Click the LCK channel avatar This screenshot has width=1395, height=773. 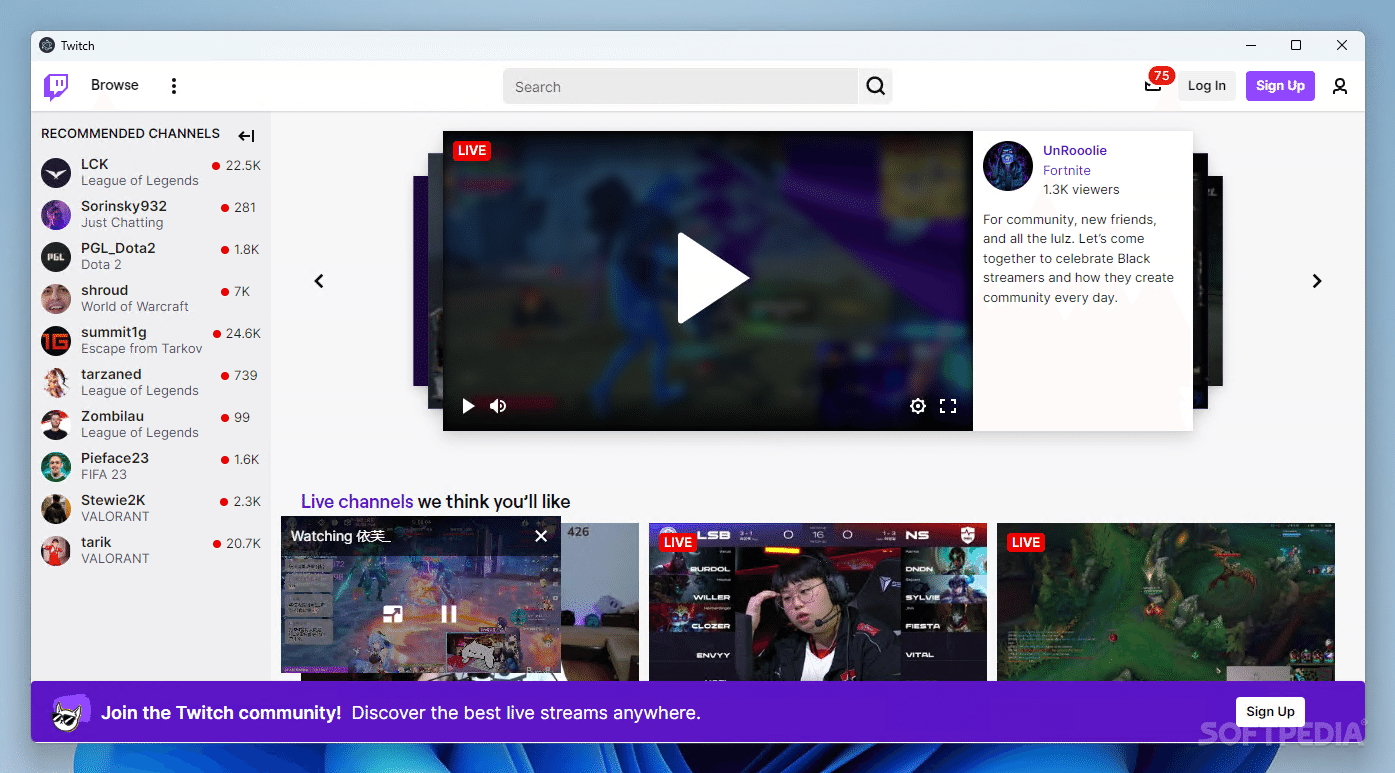[x=56, y=172]
